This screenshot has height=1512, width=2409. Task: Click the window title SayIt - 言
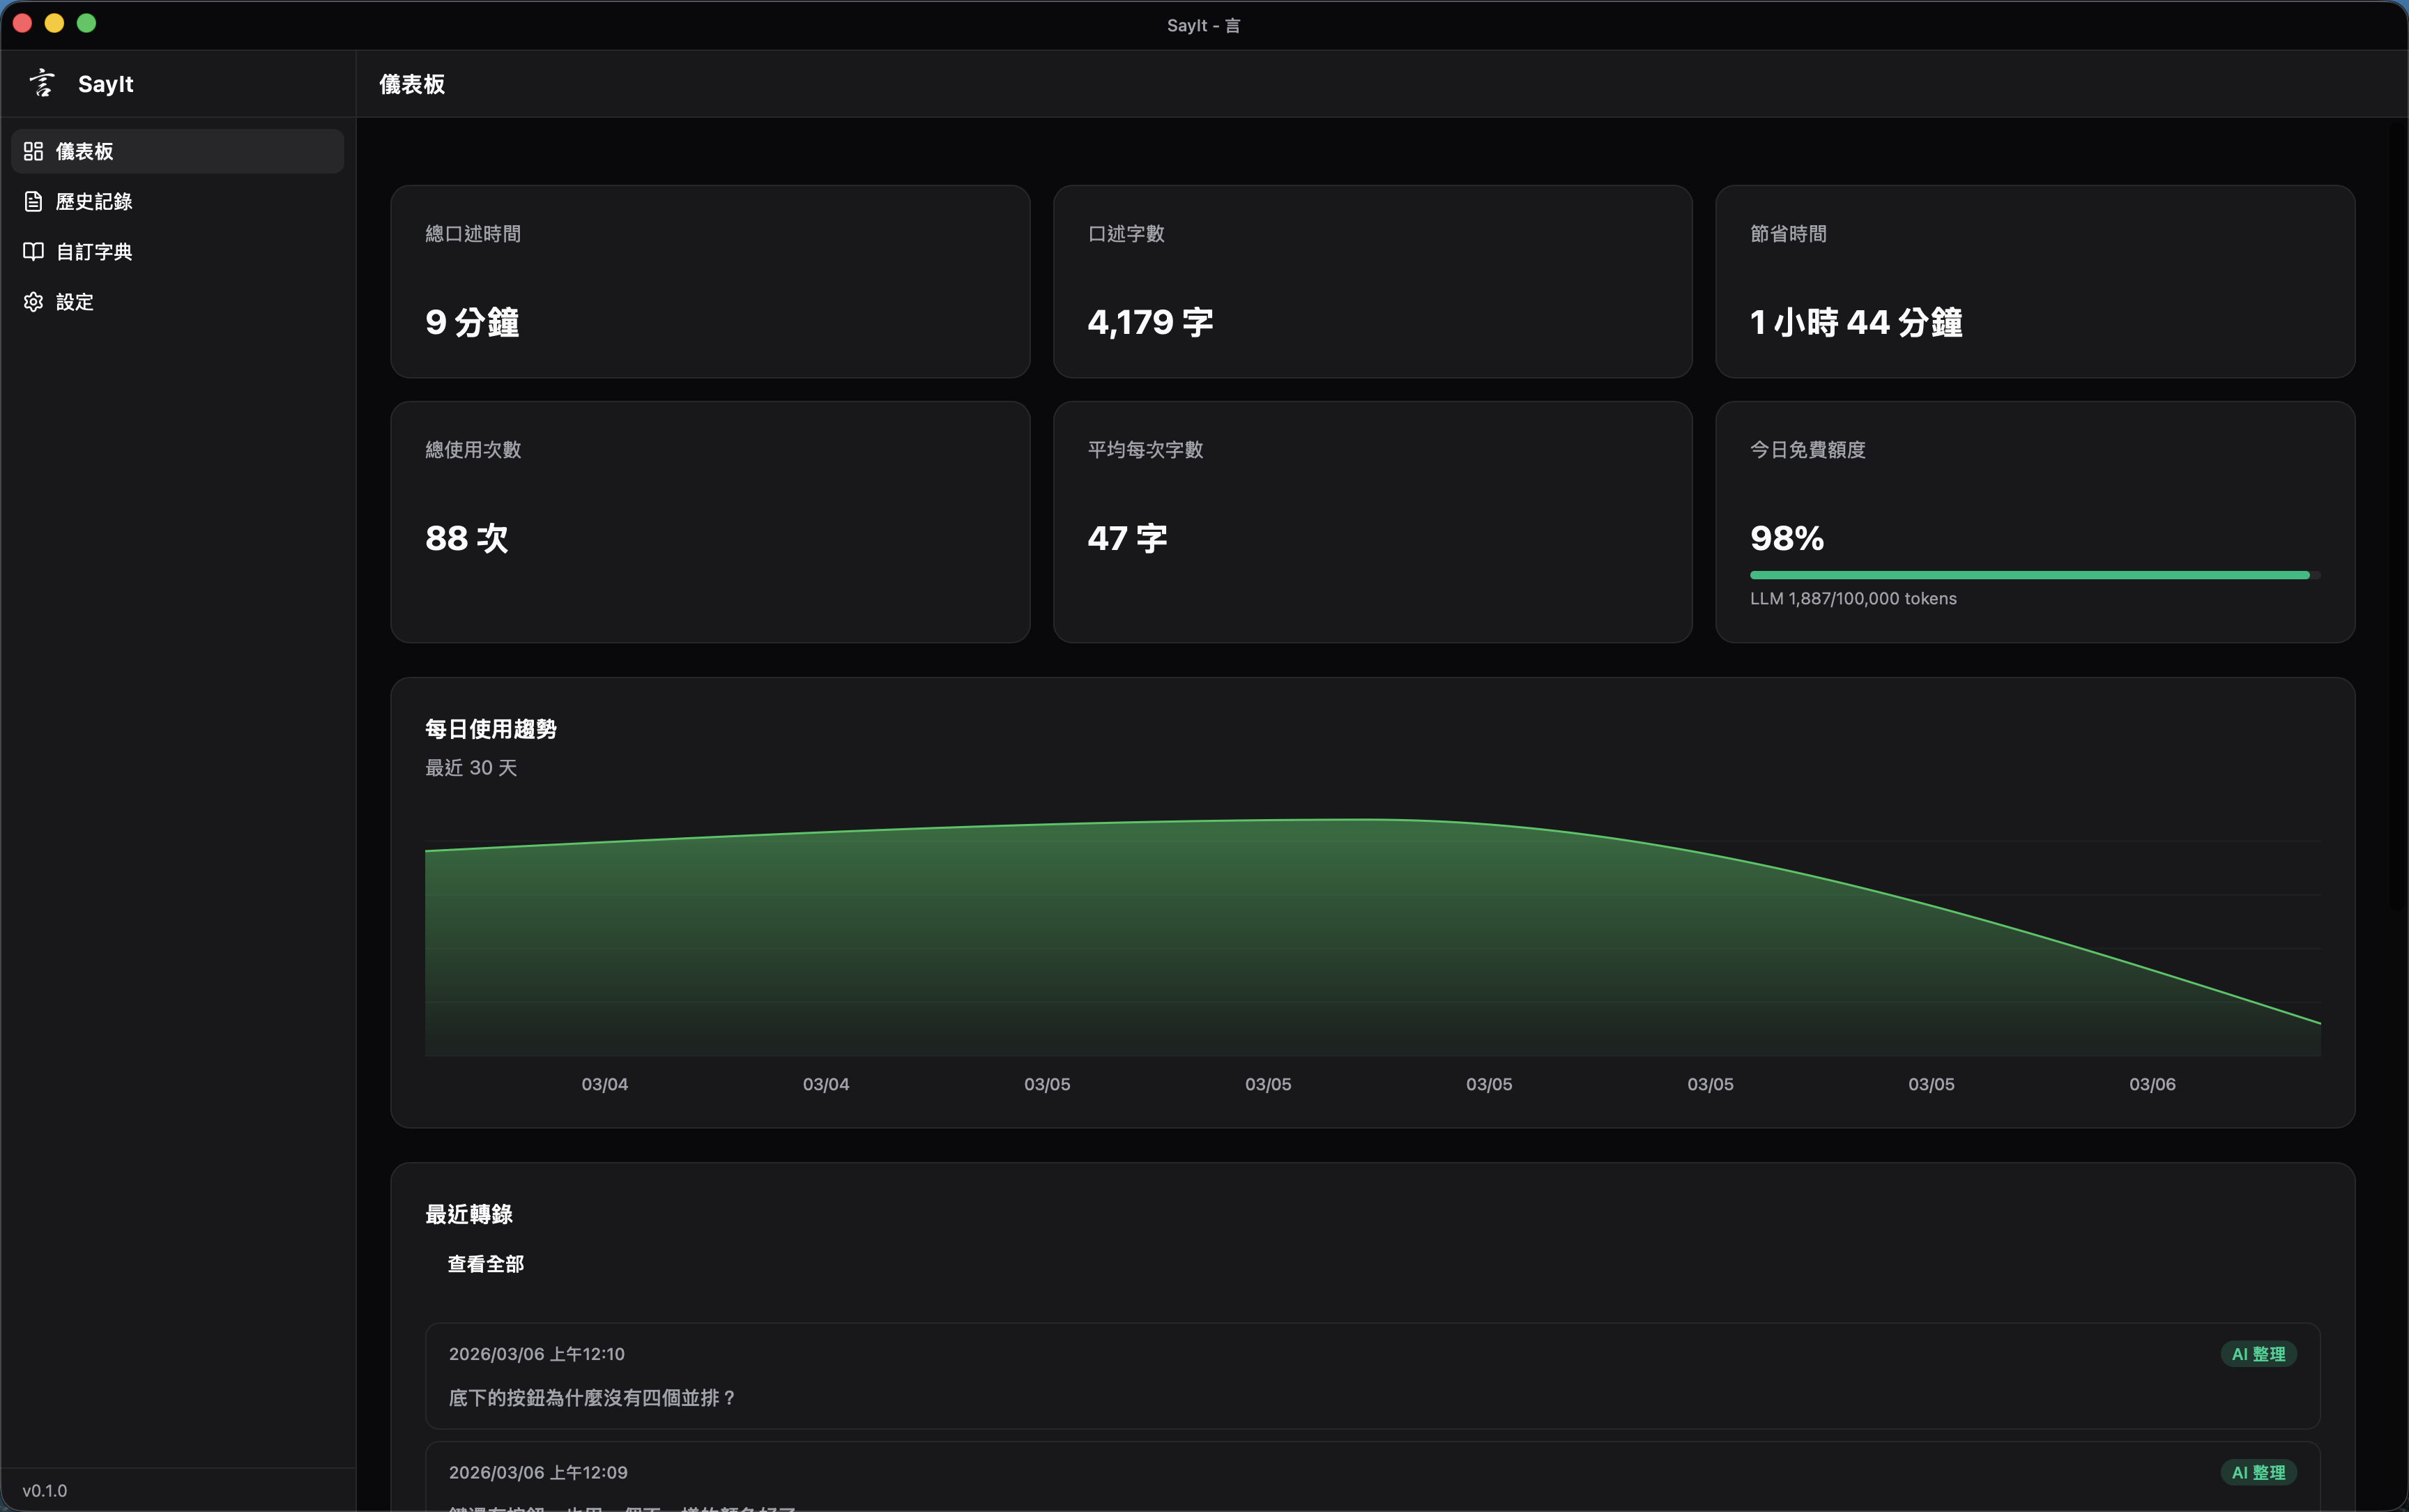point(1204,25)
